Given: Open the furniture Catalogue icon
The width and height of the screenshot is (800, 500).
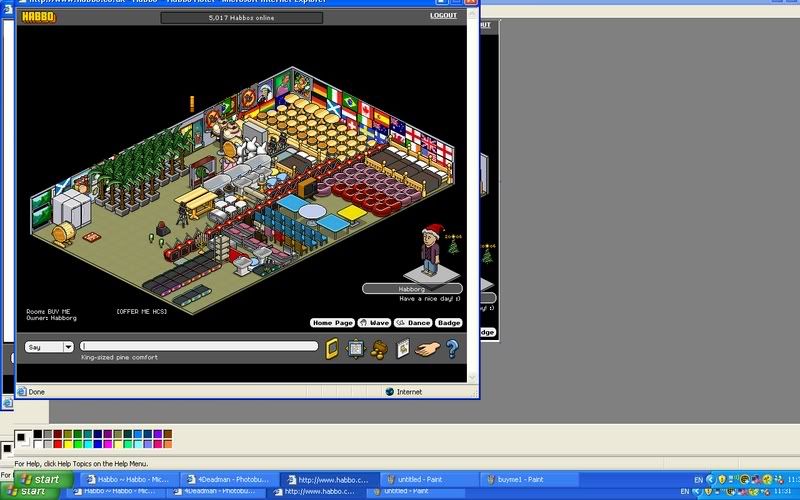Looking at the screenshot, I should 380,349.
